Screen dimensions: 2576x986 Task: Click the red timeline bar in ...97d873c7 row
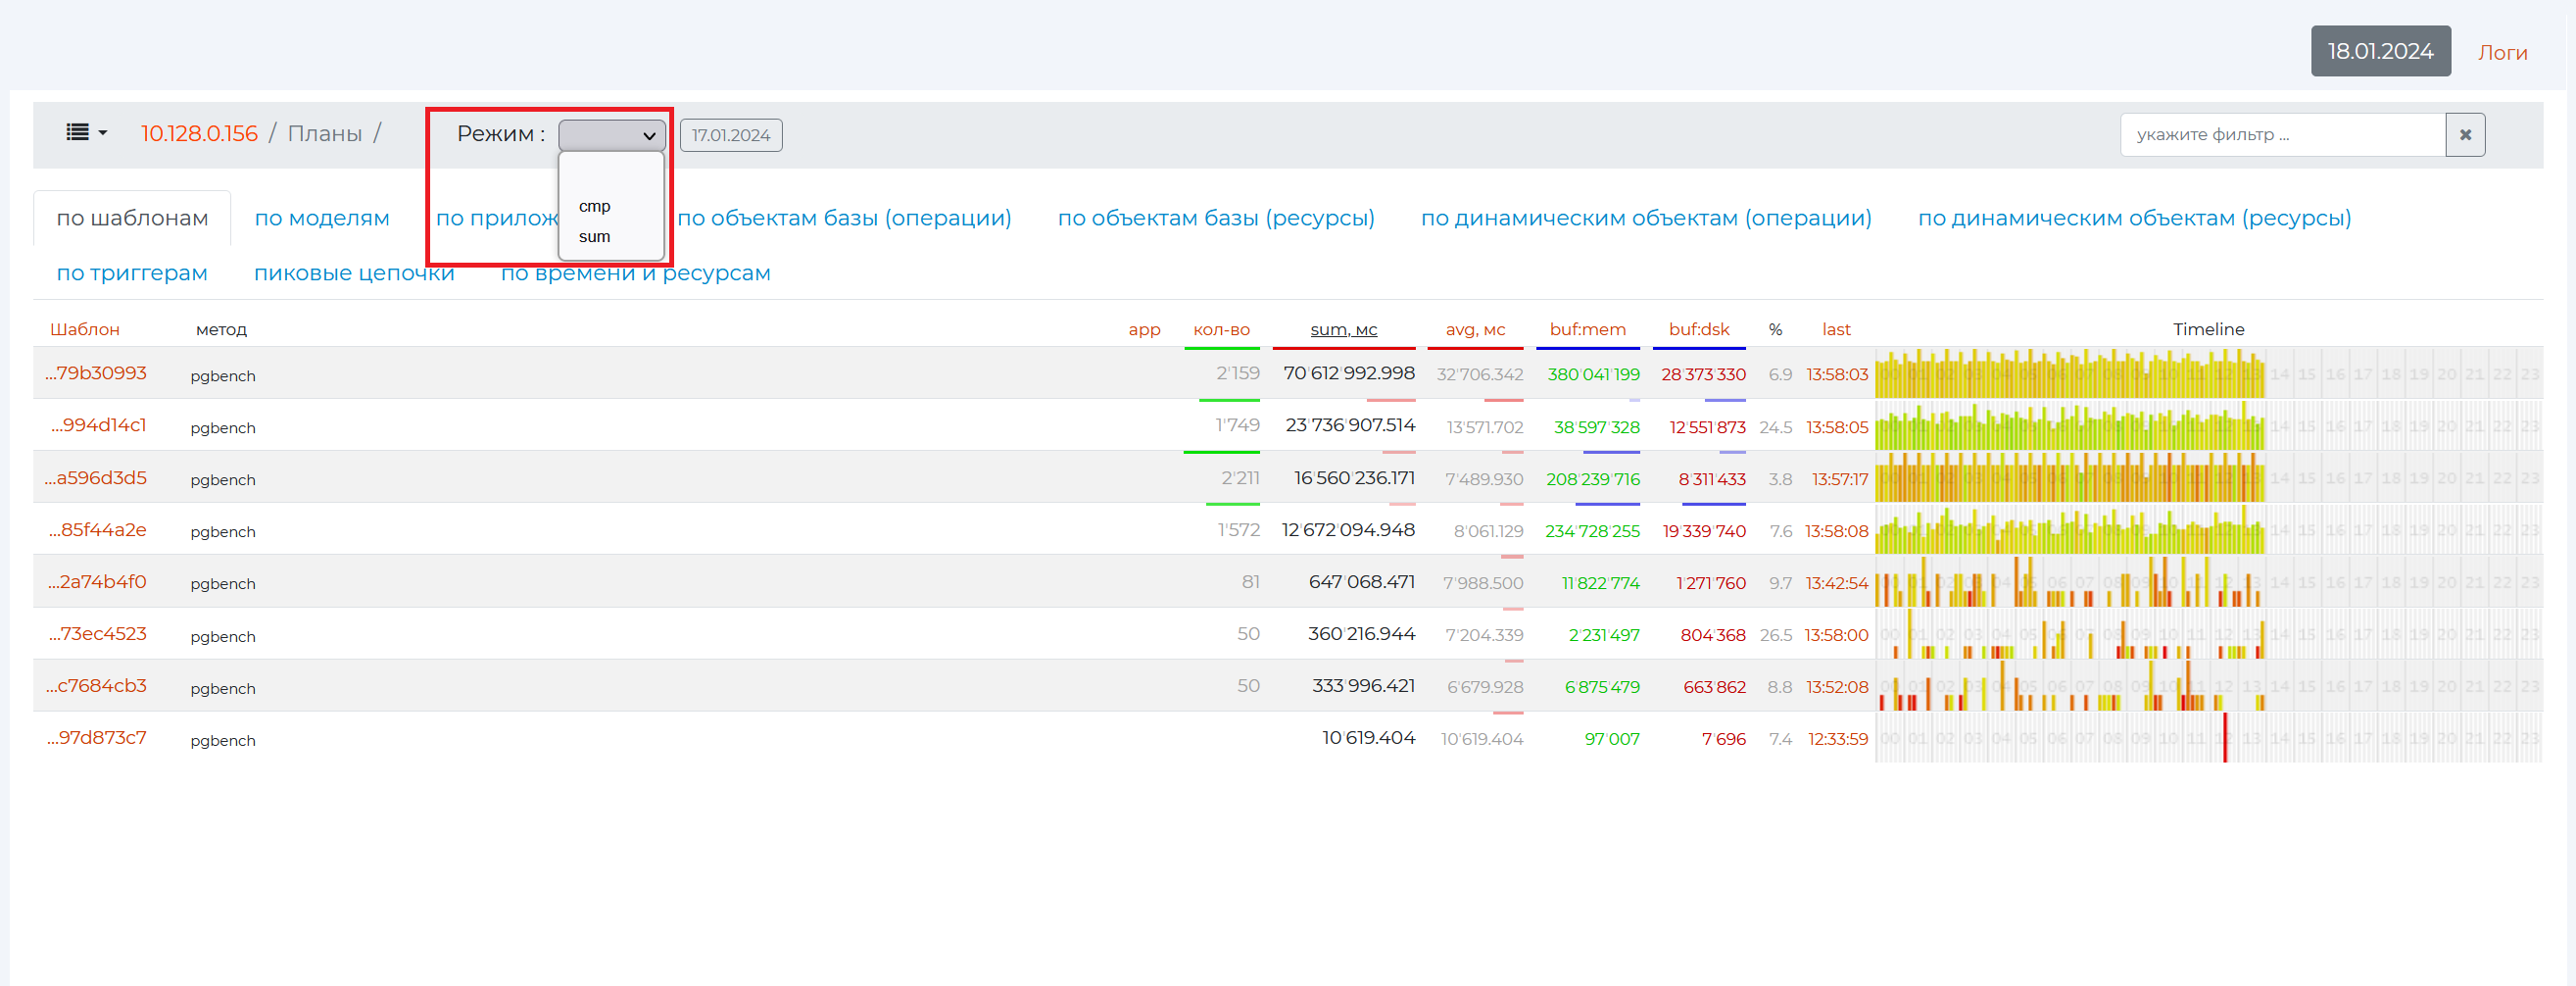point(2224,738)
